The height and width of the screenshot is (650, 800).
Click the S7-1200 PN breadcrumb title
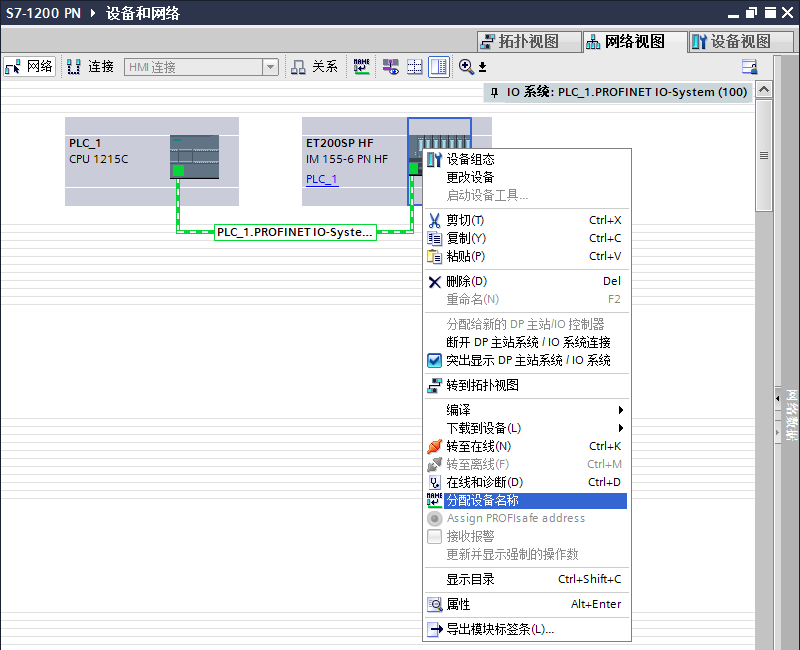(43, 13)
